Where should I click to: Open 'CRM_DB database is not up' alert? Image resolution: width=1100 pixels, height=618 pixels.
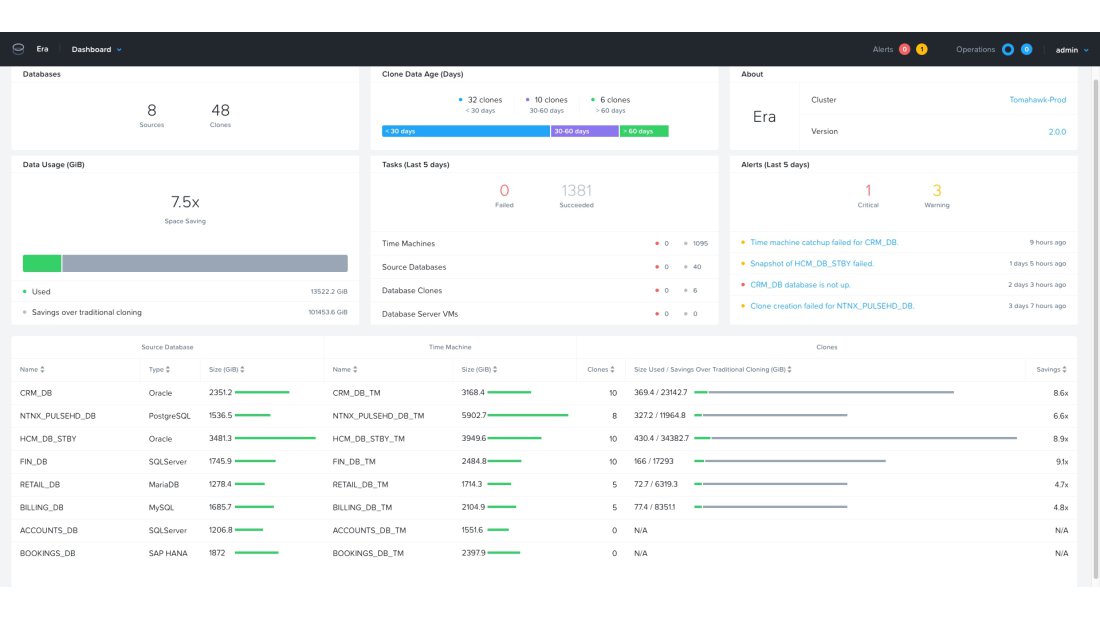click(800, 285)
